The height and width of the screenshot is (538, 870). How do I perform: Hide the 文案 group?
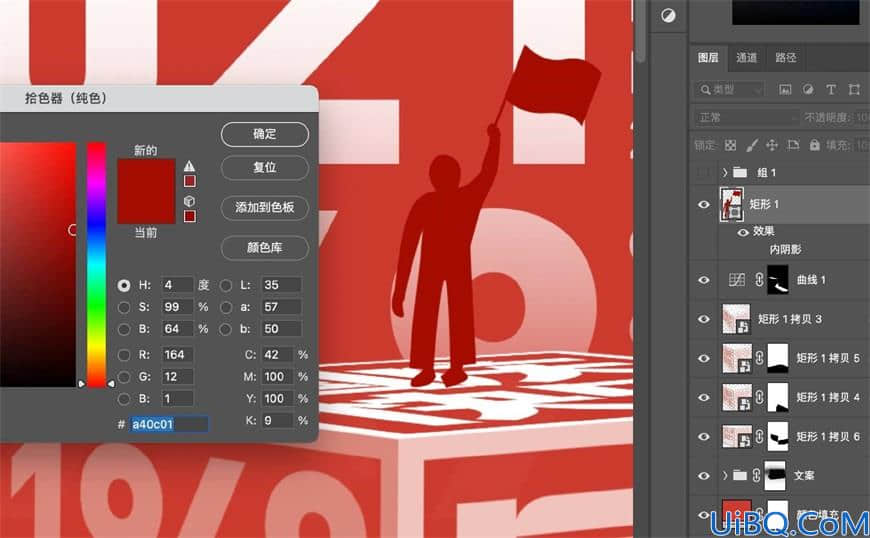coord(704,475)
